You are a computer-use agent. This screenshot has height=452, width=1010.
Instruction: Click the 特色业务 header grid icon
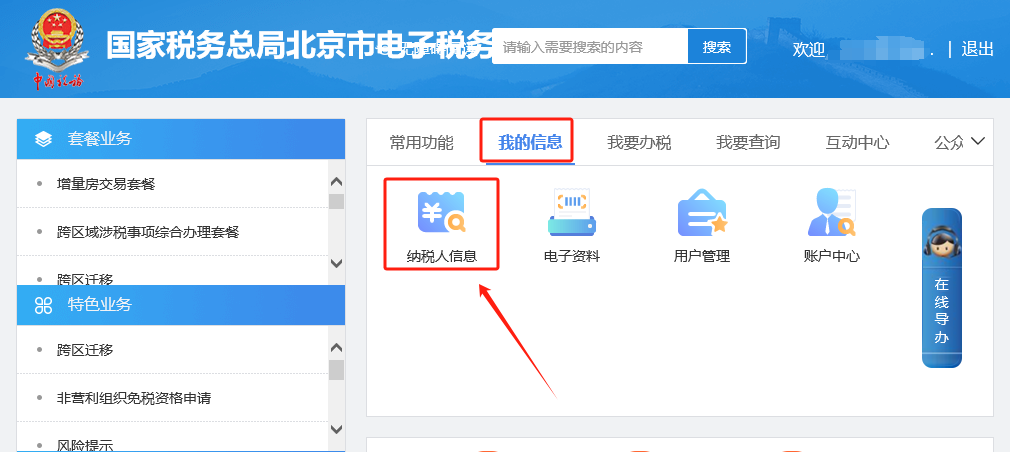tap(43, 305)
